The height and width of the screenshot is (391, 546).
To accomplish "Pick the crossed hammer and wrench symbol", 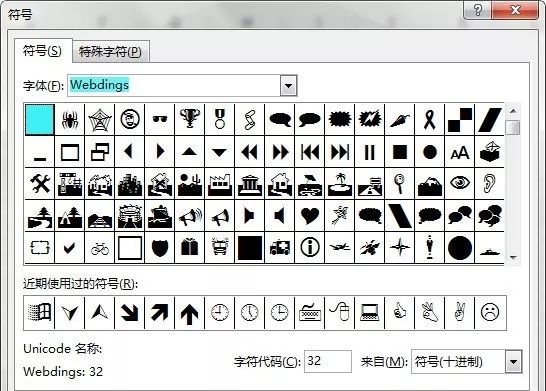I will point(40,184).
